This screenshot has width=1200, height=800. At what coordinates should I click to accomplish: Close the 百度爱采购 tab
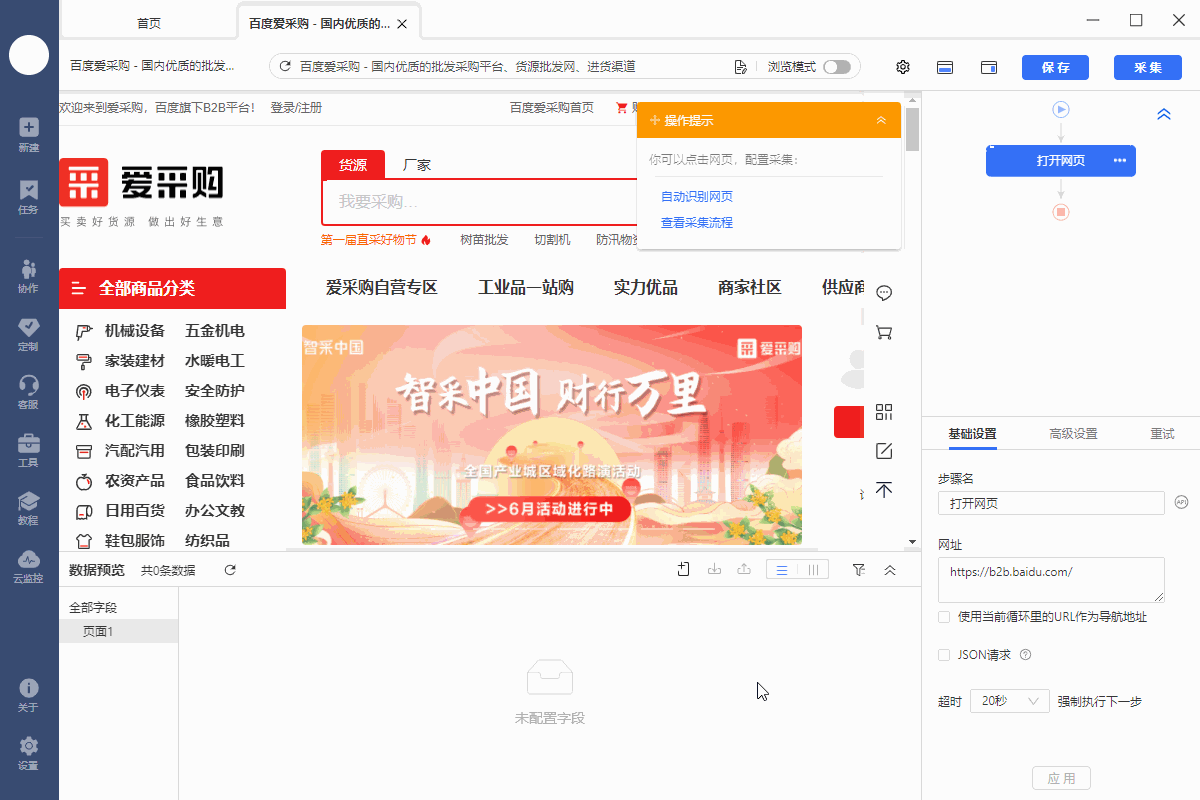point(402,23)
